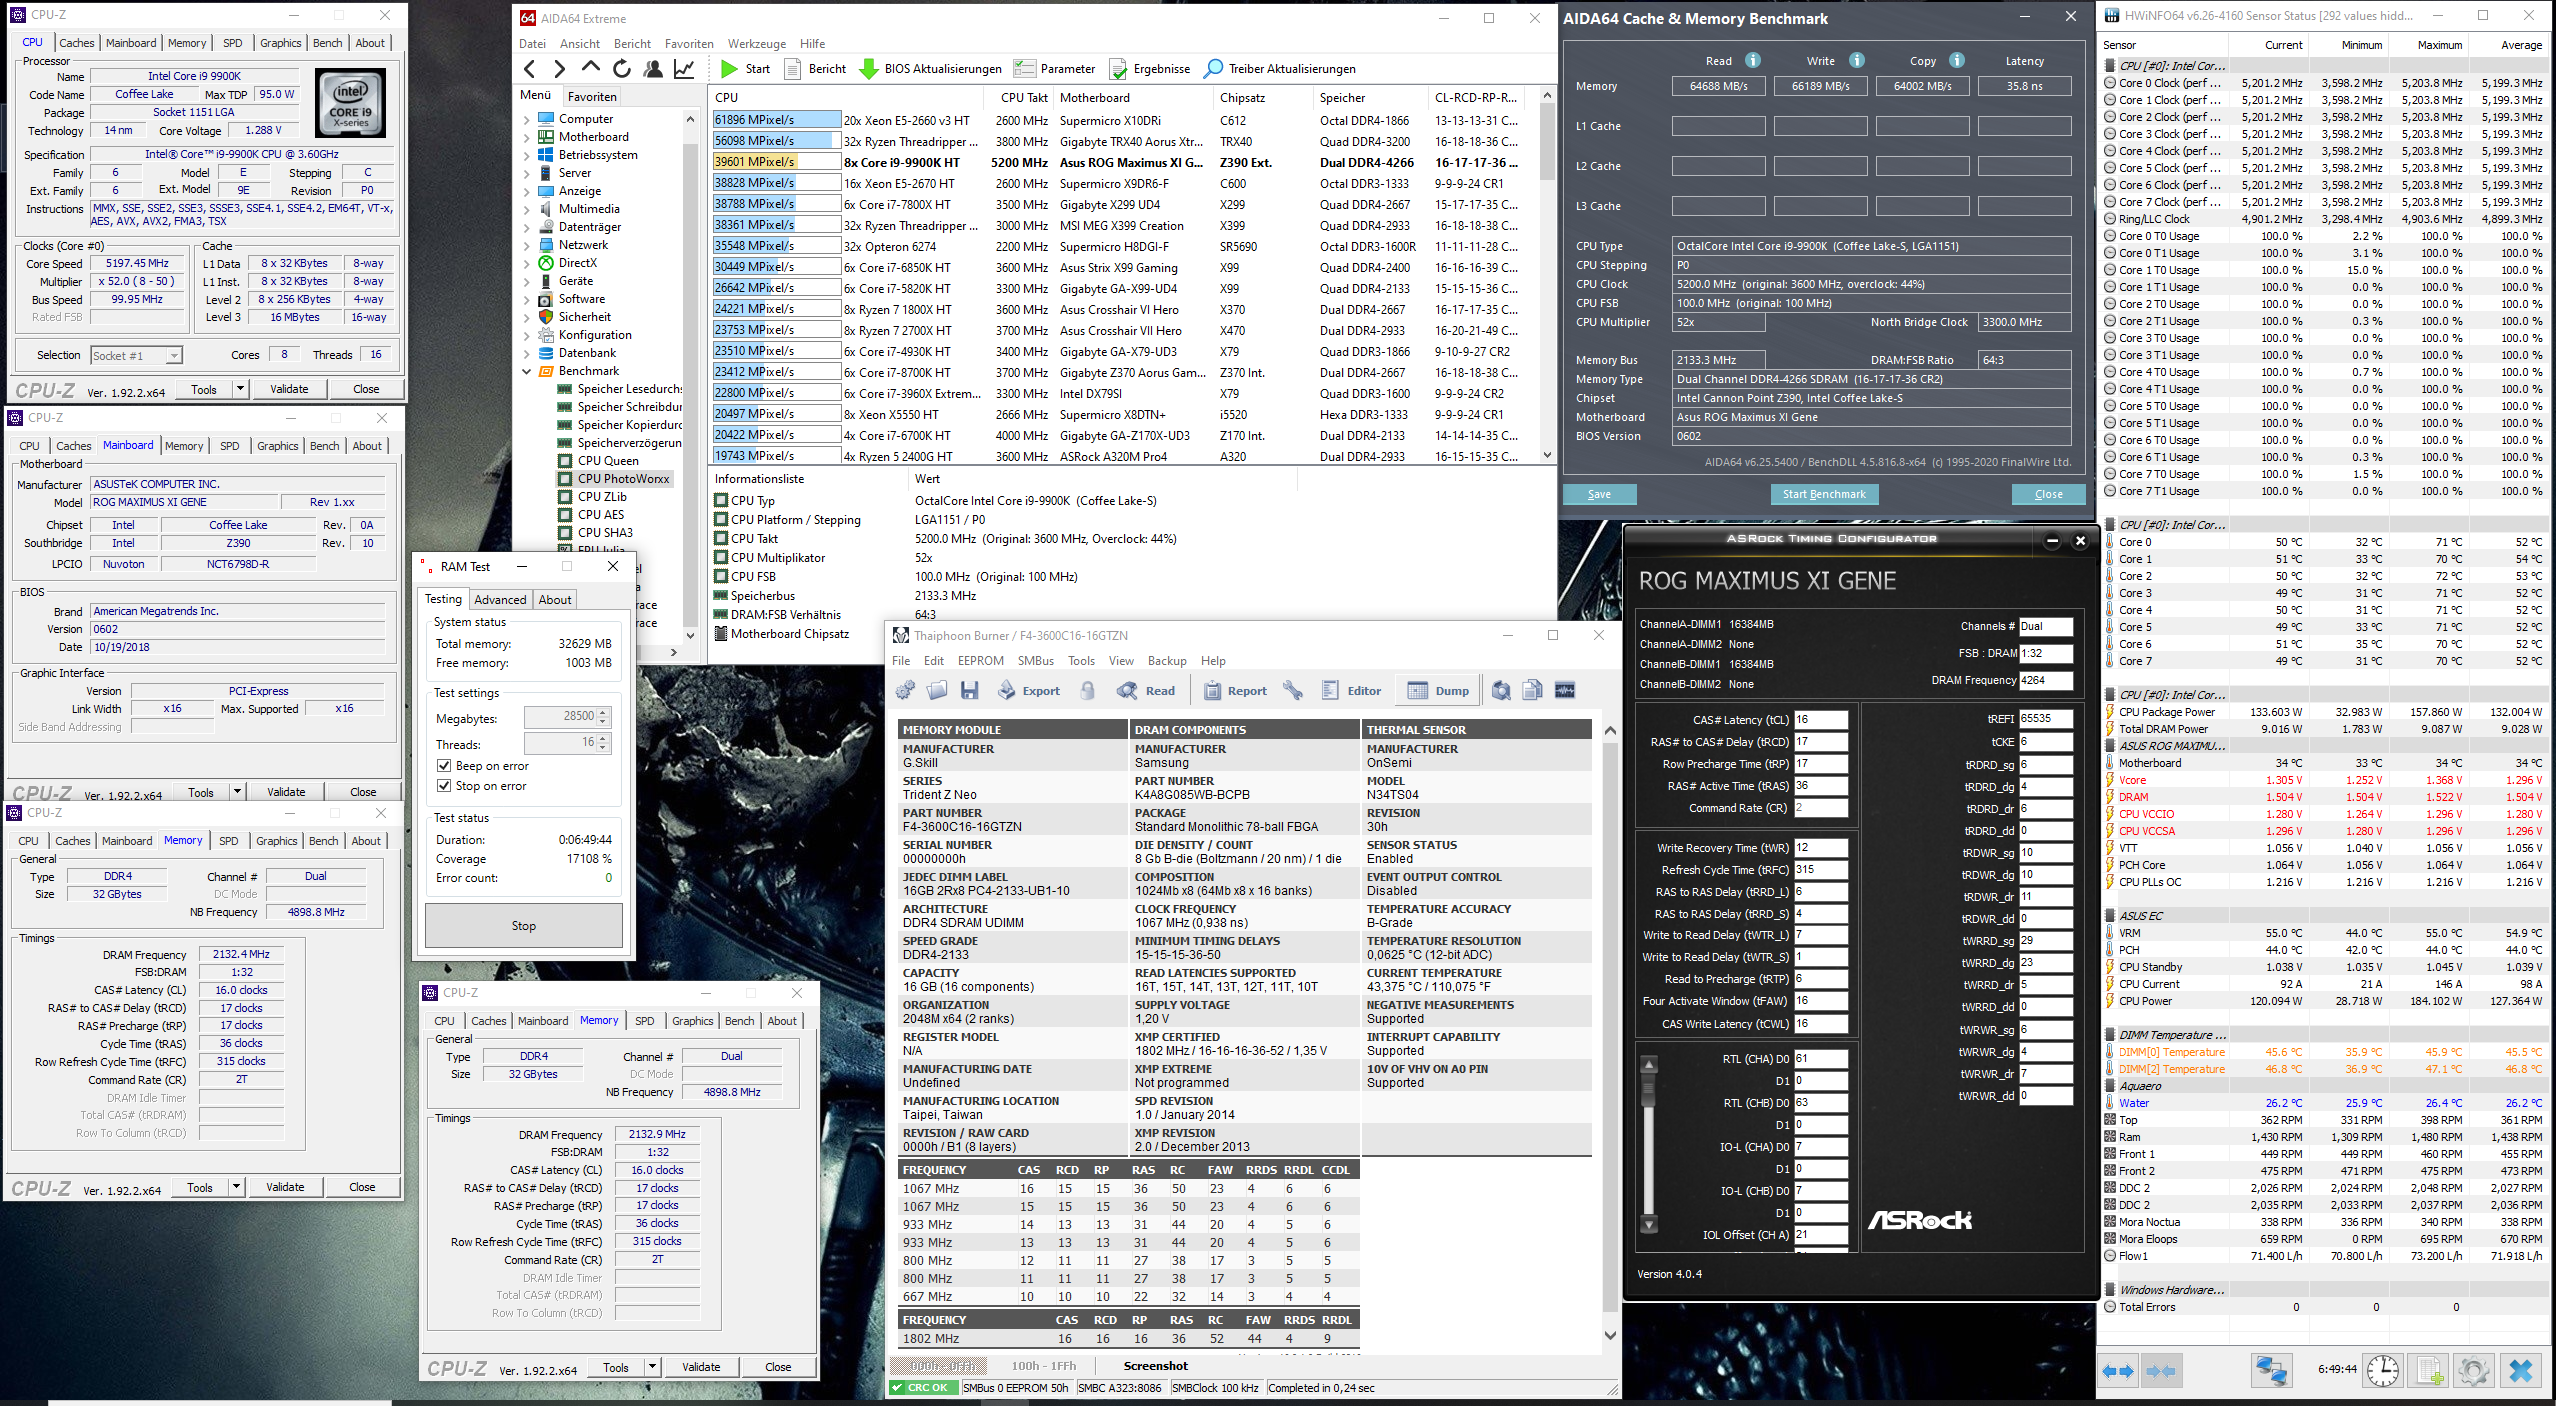Click the HWiNFO settings gear icon
The width and height of the screenshot is (2556, 1406).
pyautogui.click(x=2473, y=1370)
